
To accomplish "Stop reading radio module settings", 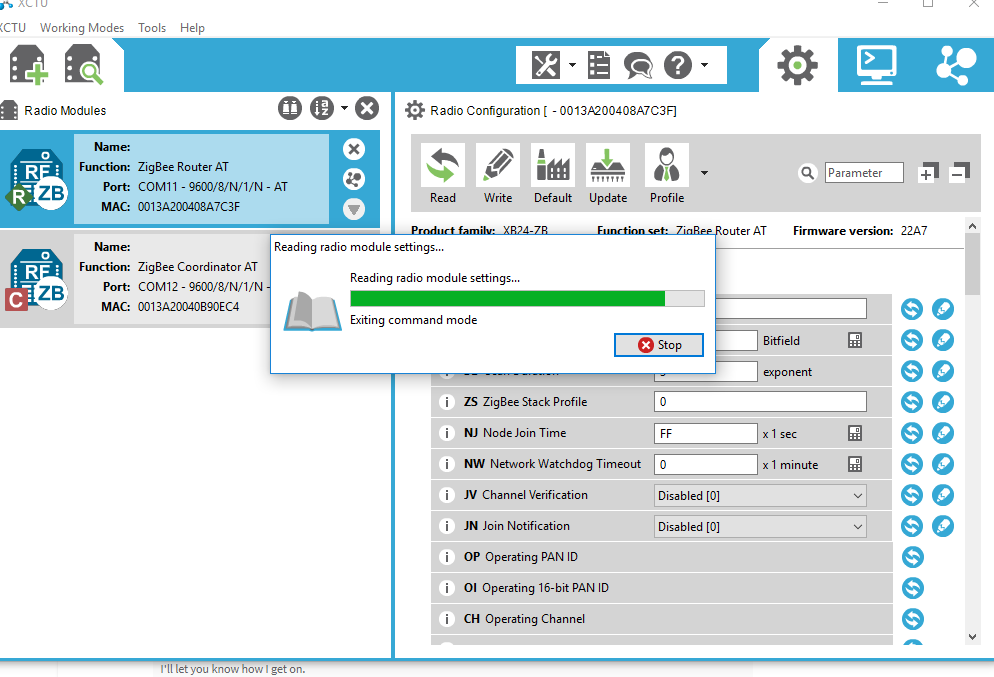I will click(659, 345).
